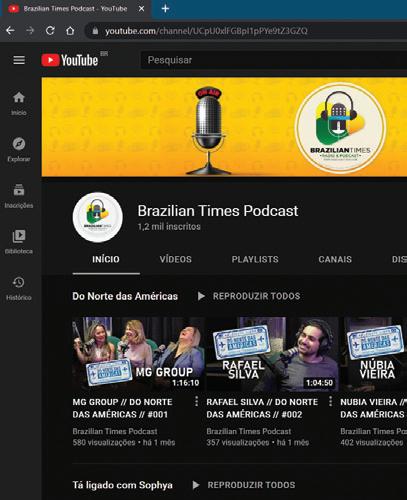
Task: Open the CANAIS tab
Action: point(335,259)
